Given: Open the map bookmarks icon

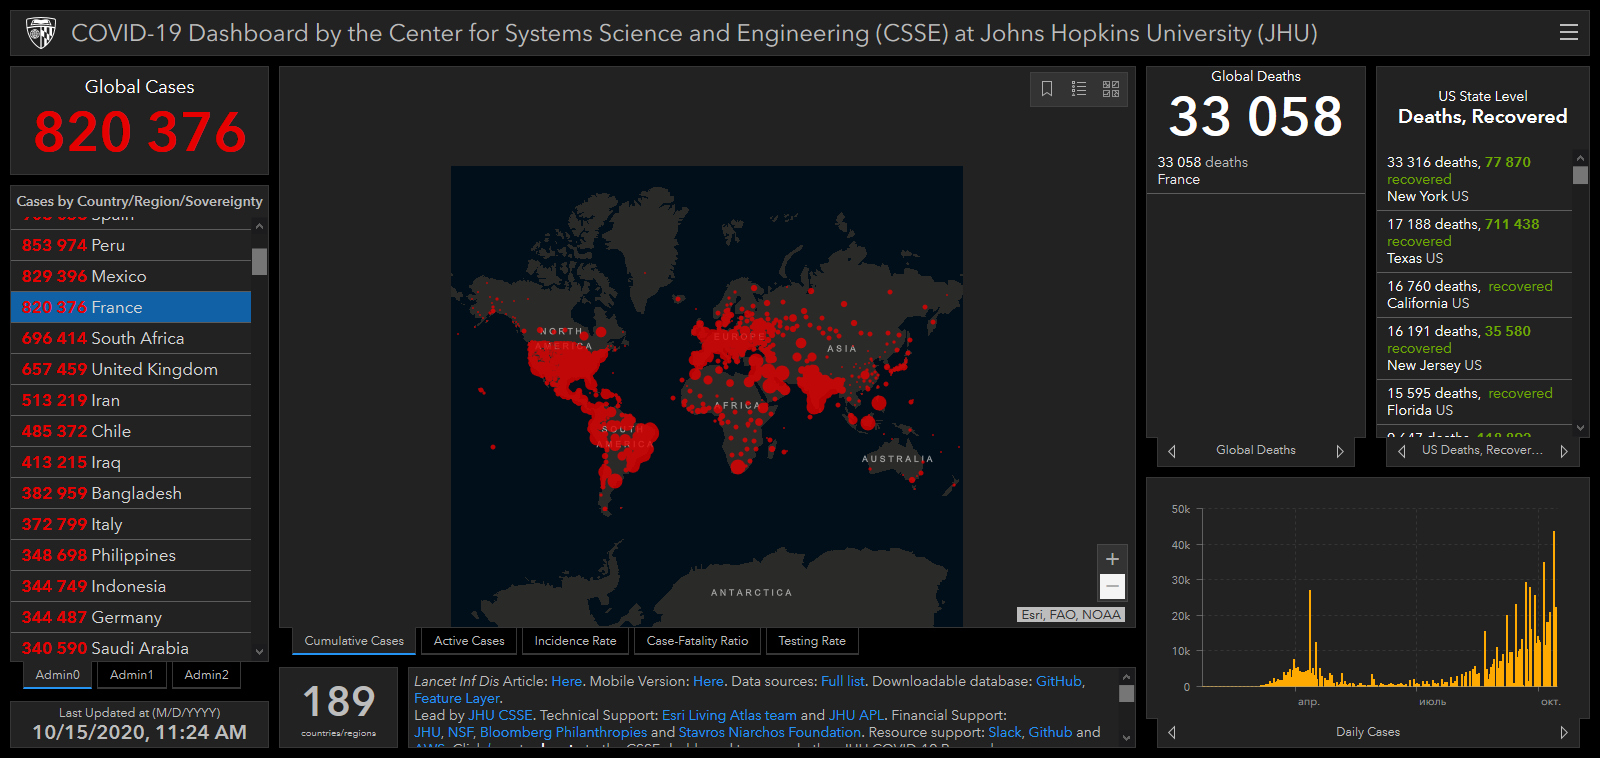Looking at the screenshot, I should pyautogui.click(x=1047, y=89).
